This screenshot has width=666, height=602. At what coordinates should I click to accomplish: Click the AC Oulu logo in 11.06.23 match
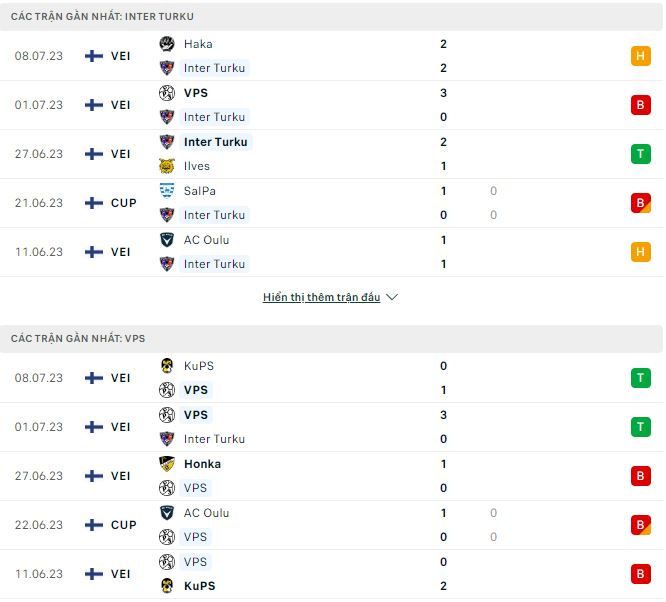pyautogui.click(x=167, y=240)
